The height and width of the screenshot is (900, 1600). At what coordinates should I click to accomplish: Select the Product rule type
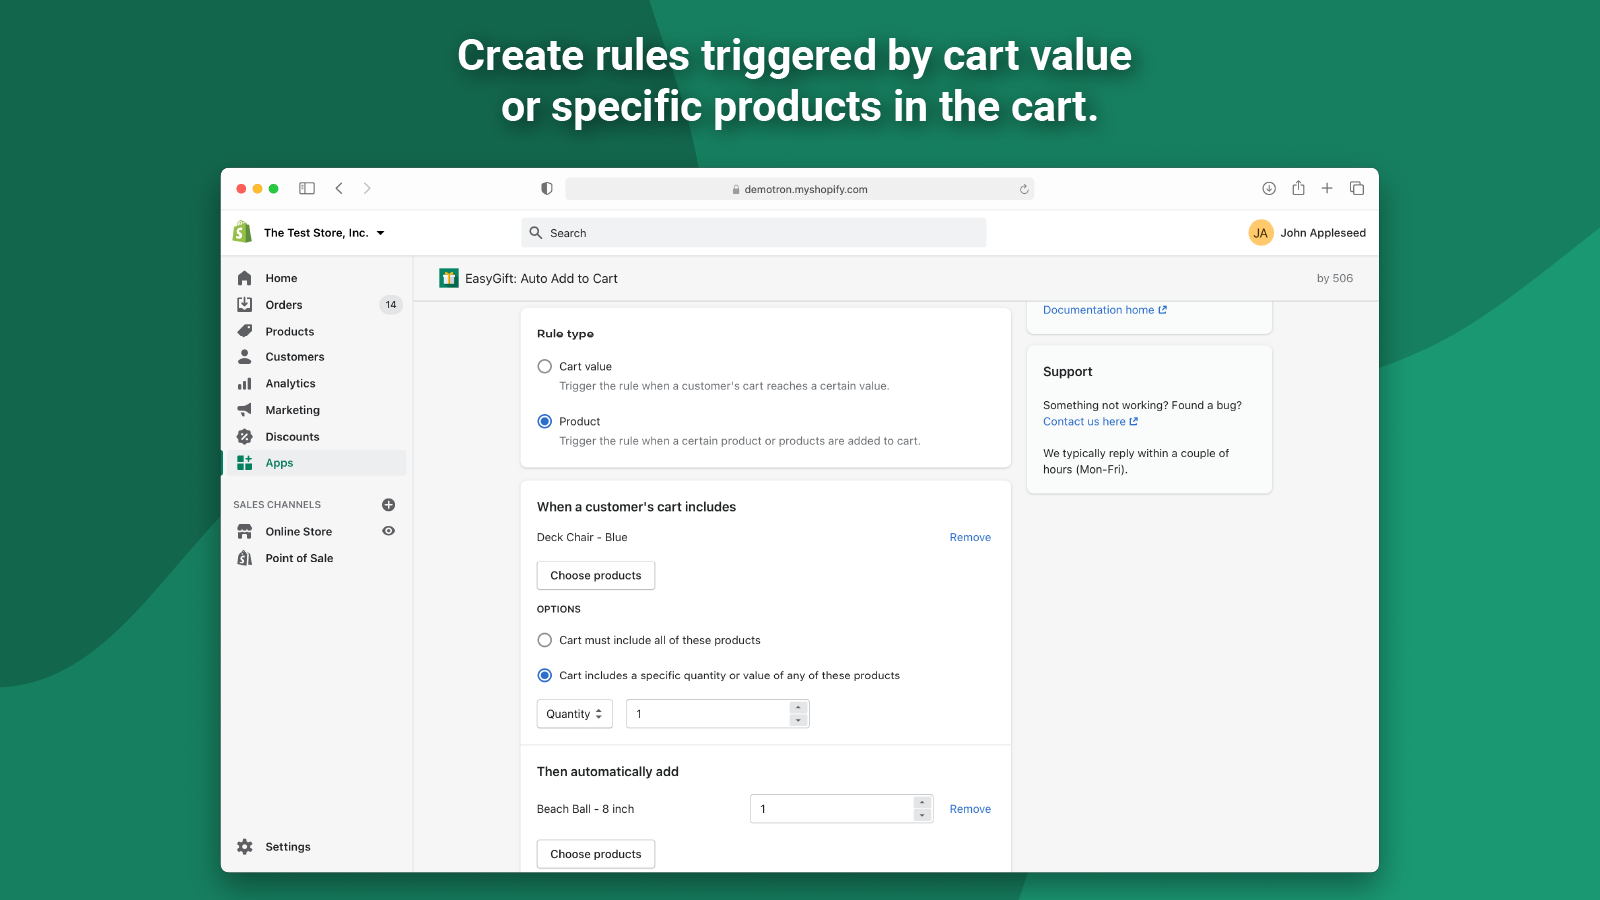(x=545, y=422)
